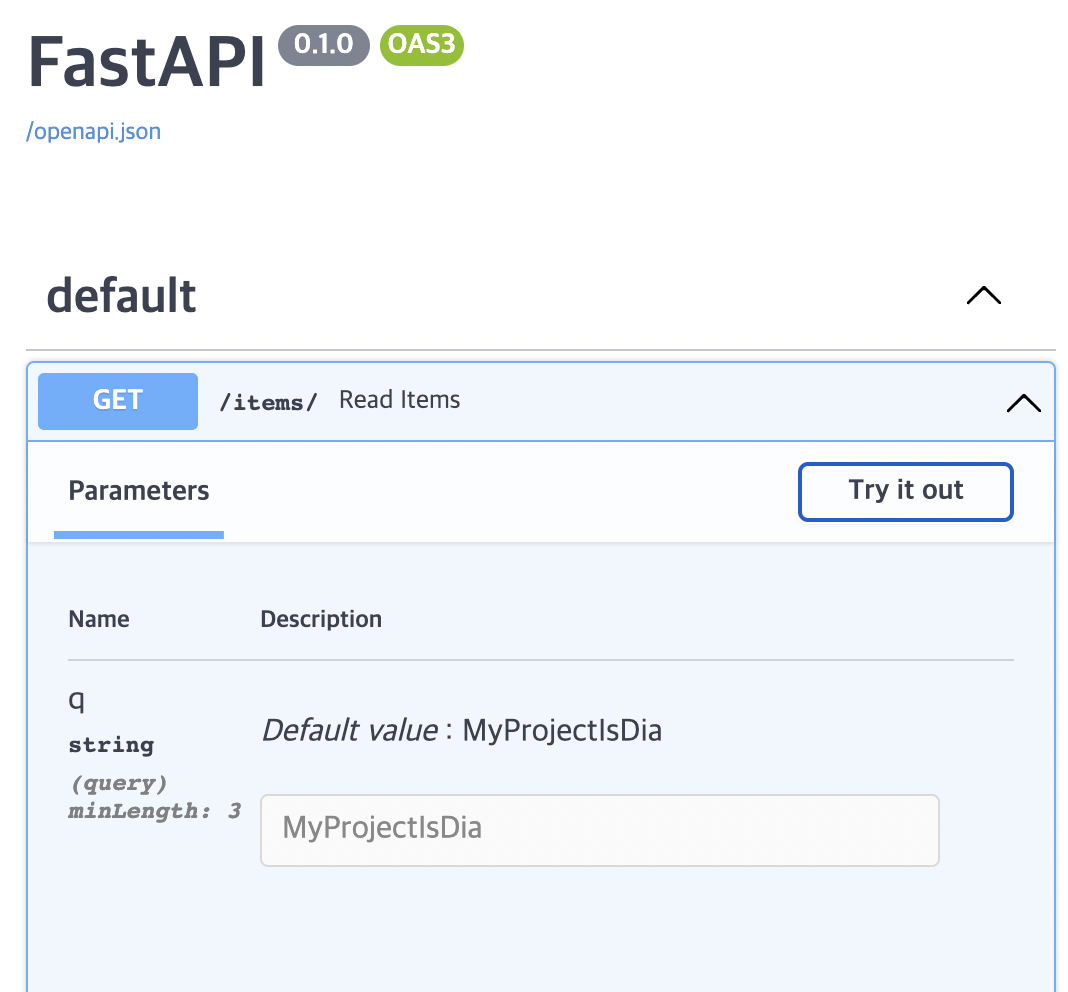Click the 0.1.0 version badge
Image resolution: width=1068 pixels, height=992 pixels.
[x=323, y=44]
